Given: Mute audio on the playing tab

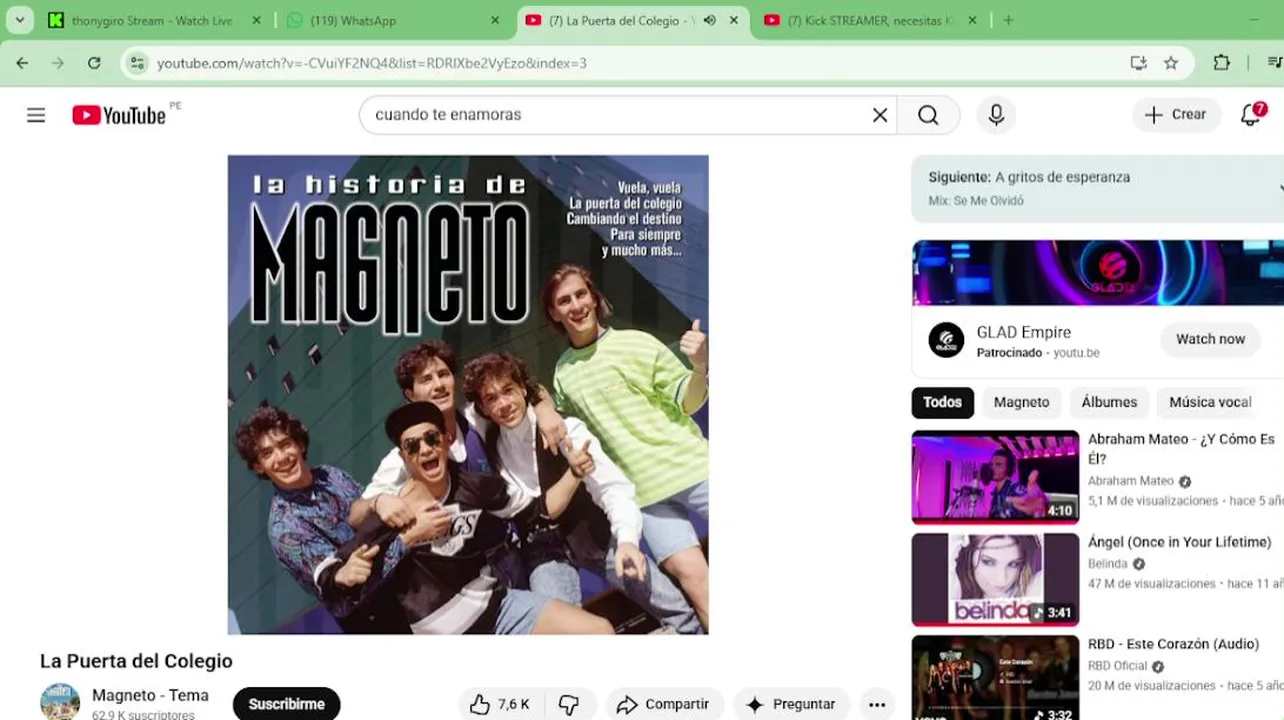Looking at the screenshot, I should (709, 20).
